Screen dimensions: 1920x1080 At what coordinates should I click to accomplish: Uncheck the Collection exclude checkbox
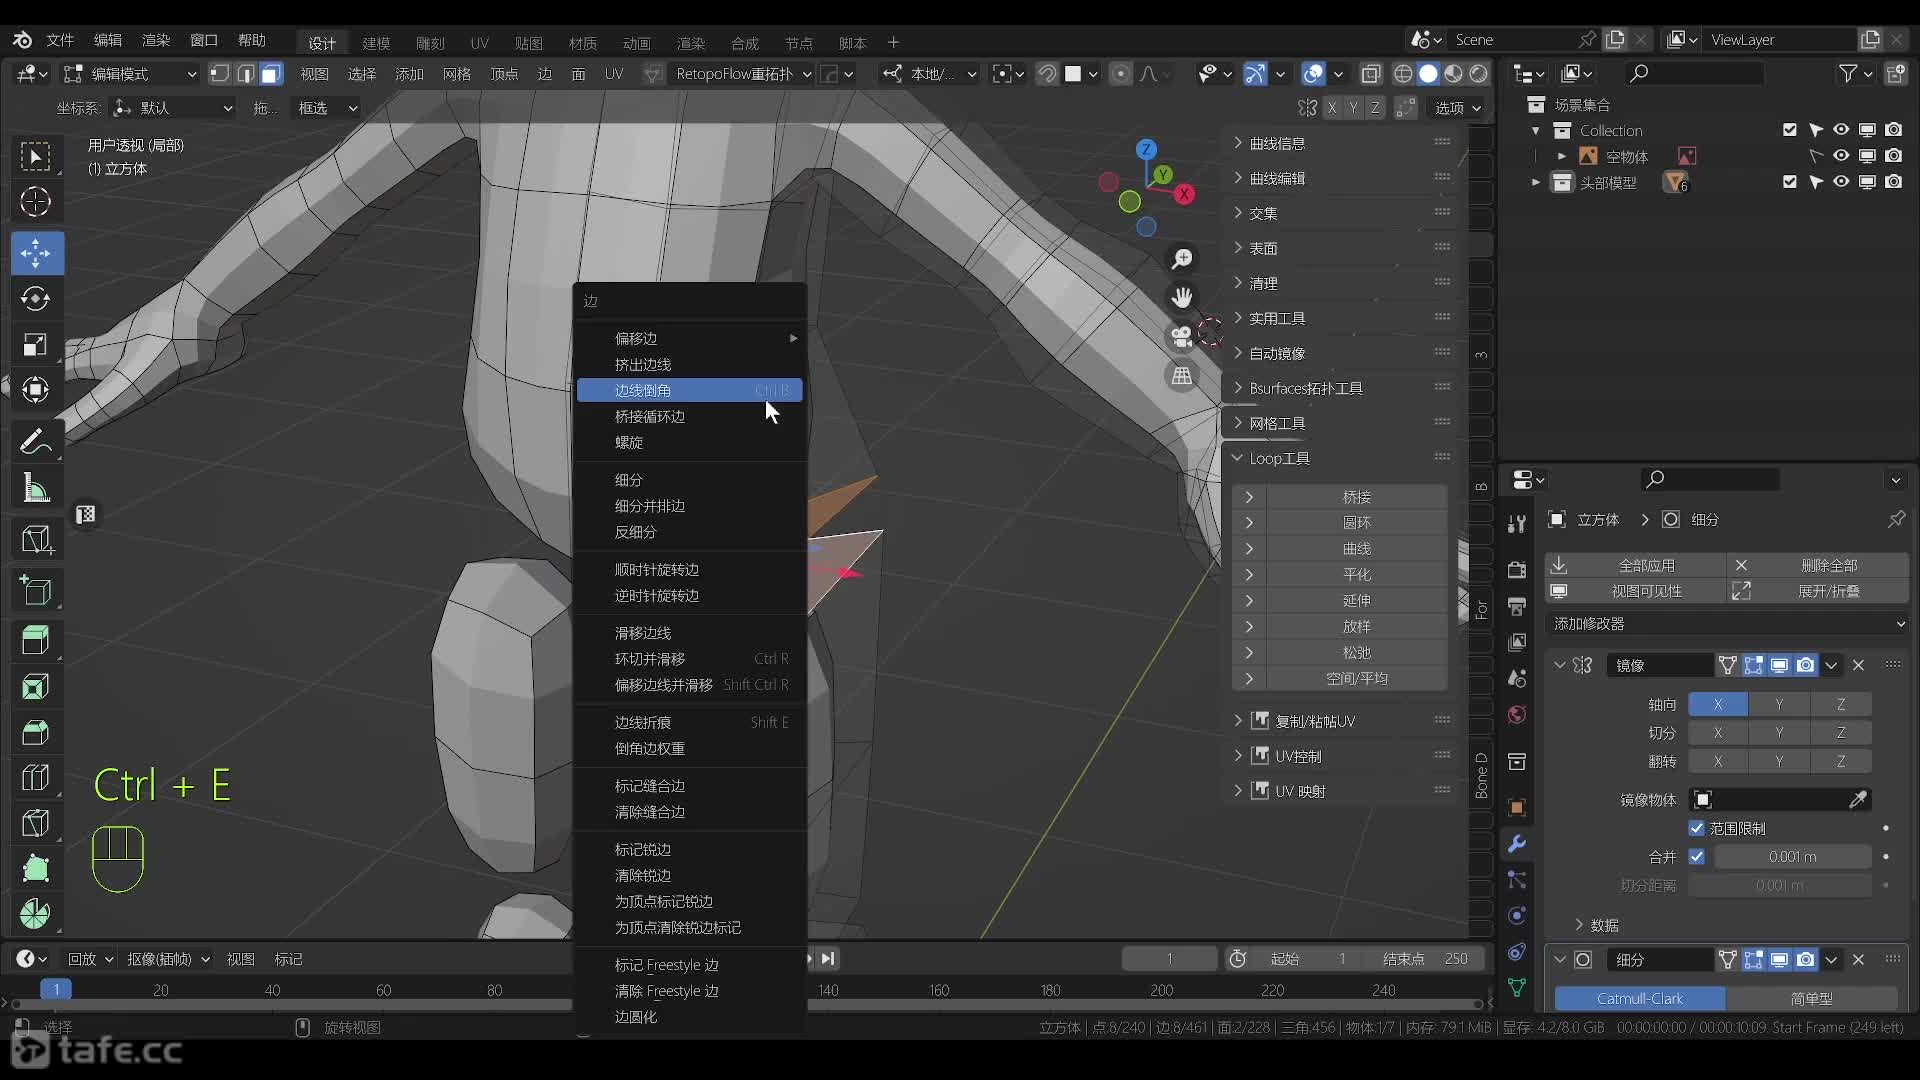(1790, 130)
